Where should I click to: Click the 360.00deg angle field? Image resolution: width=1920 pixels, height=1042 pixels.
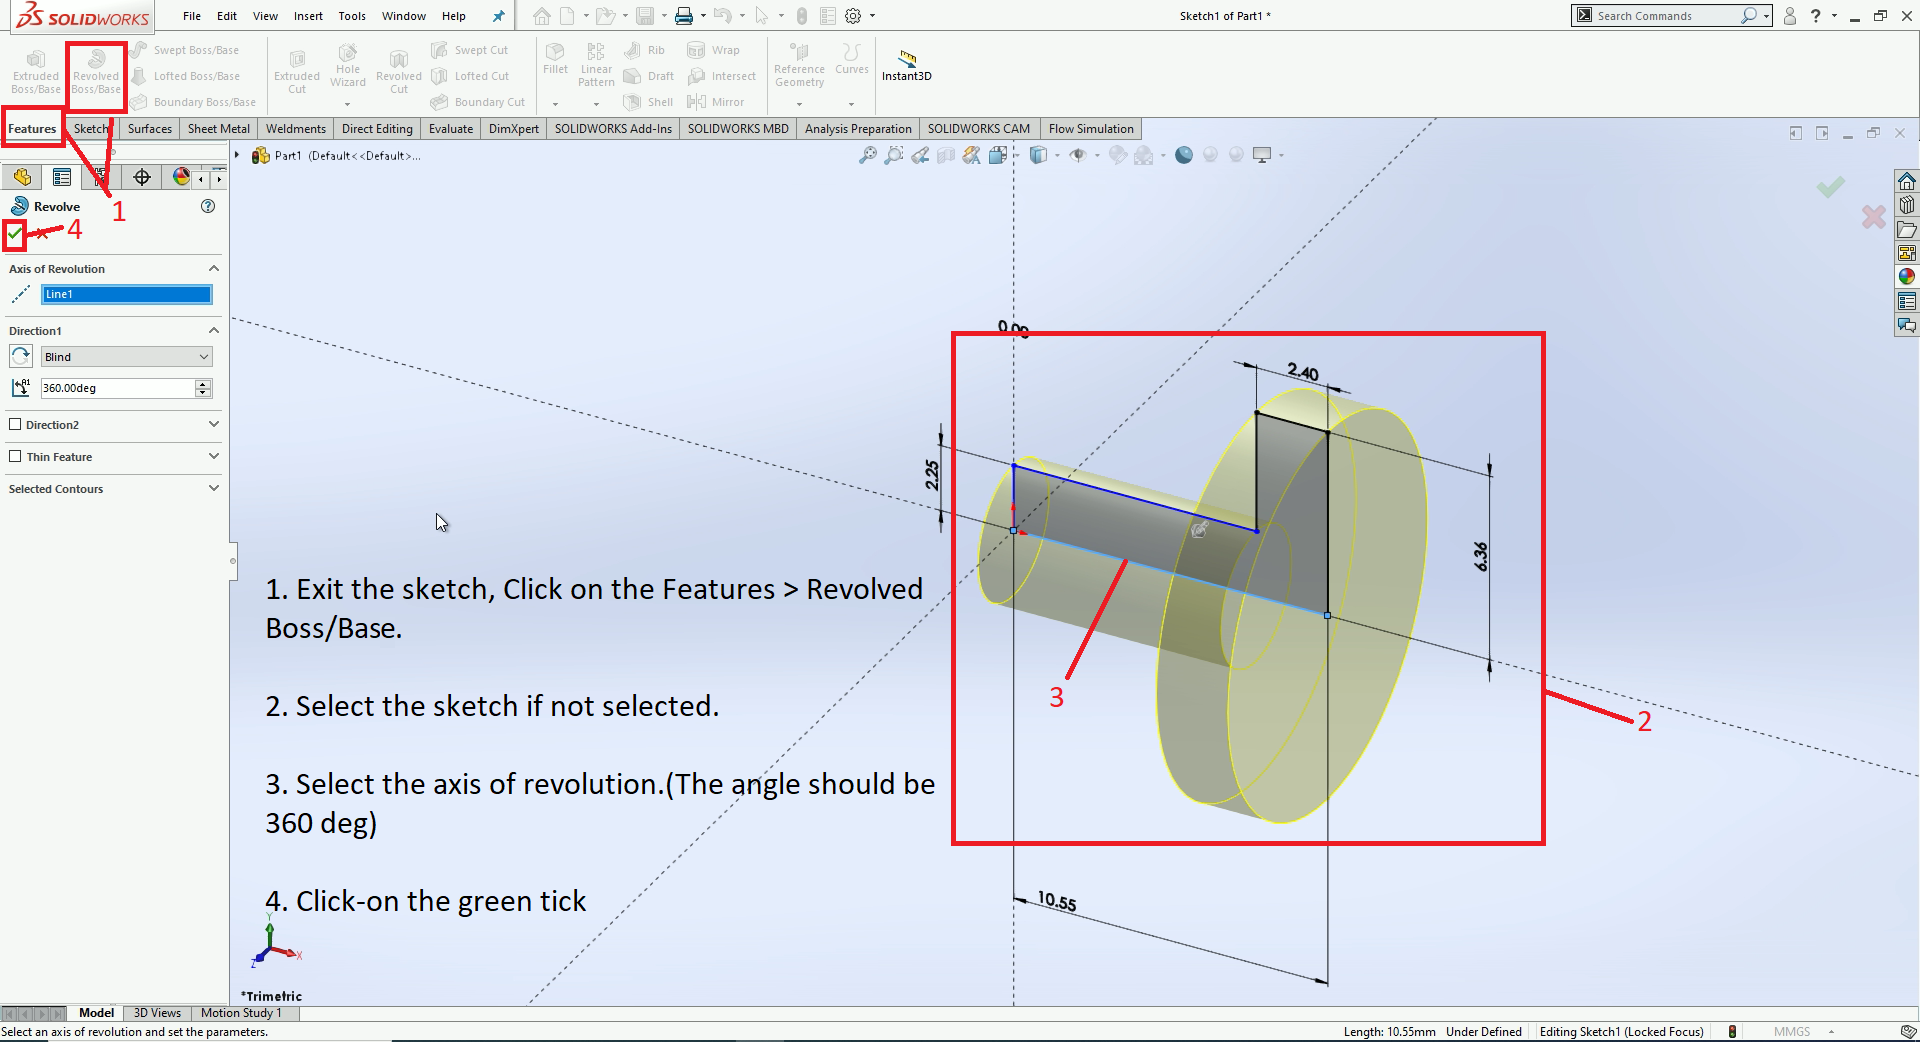[x=118, y=388]
